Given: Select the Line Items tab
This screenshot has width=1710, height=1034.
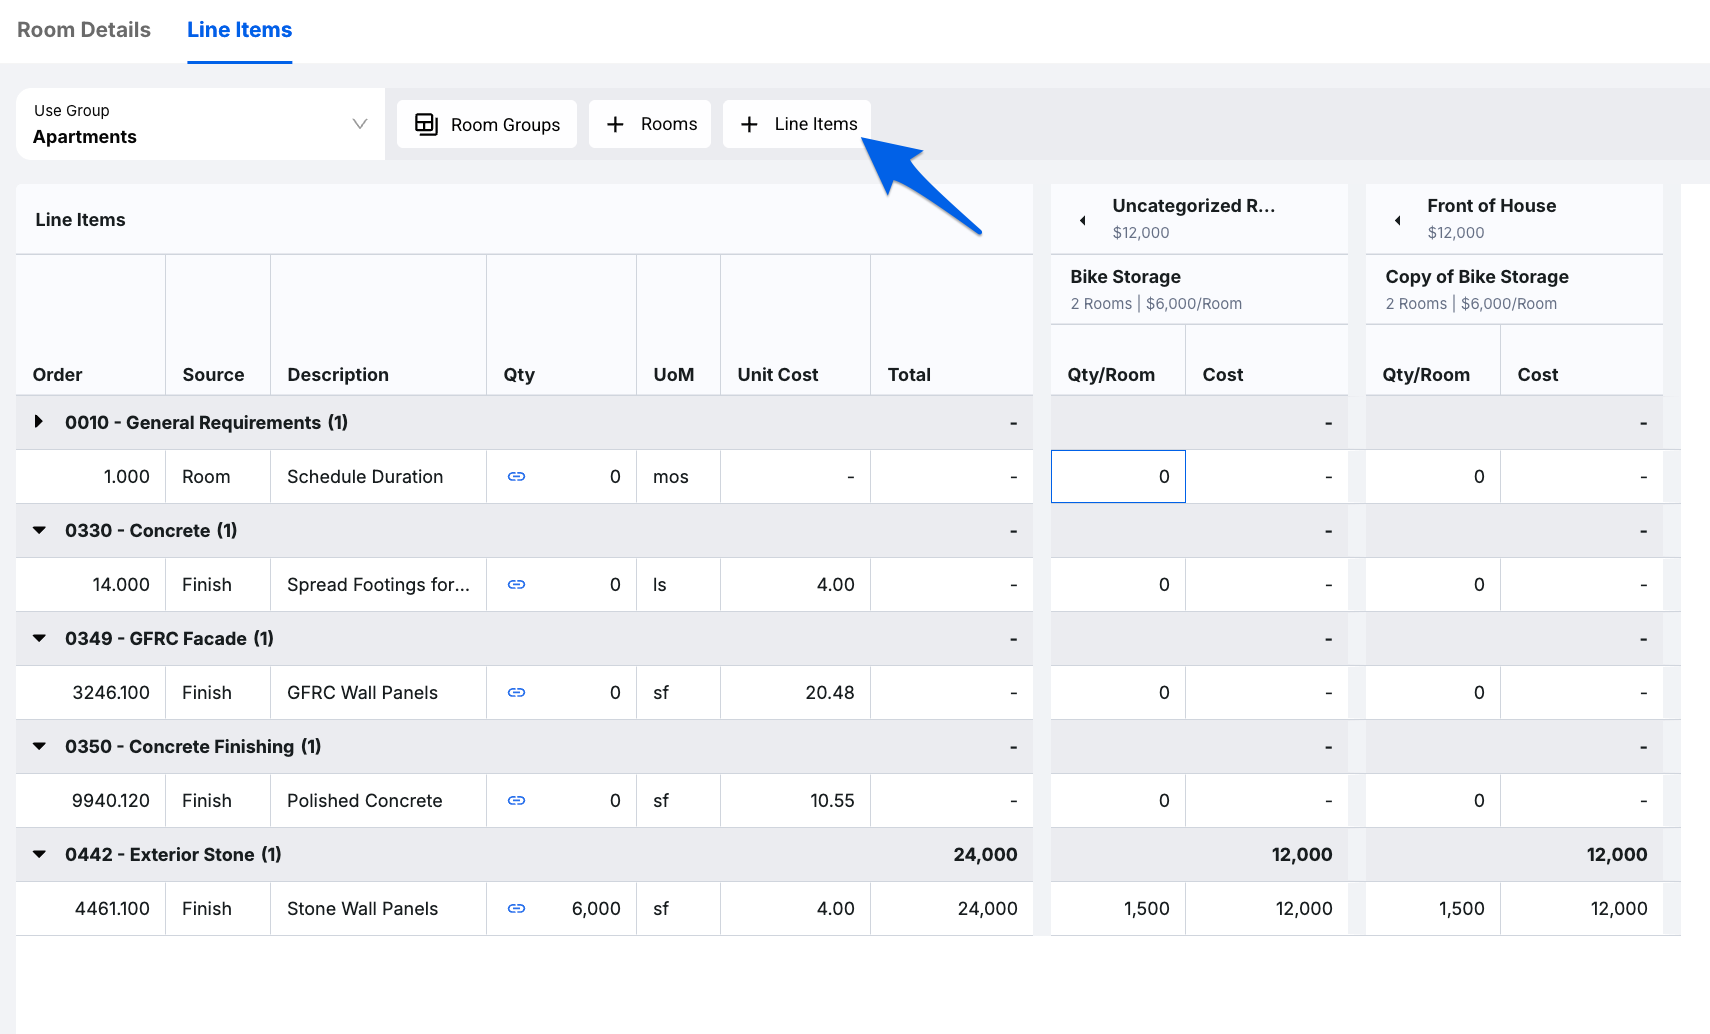Looking at the screenshot, I should (239, 30).
